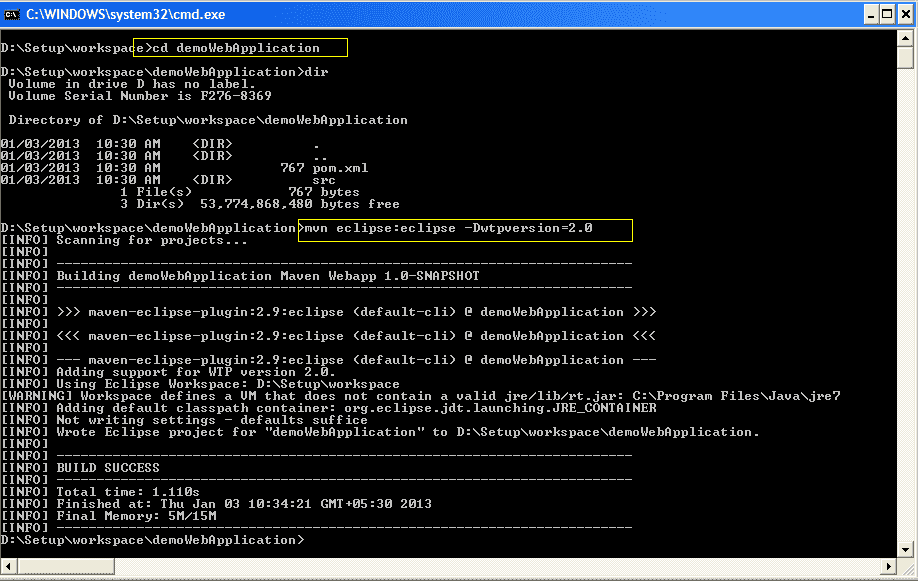
Task: Click the 'src' directory entry
Action: 324,180
